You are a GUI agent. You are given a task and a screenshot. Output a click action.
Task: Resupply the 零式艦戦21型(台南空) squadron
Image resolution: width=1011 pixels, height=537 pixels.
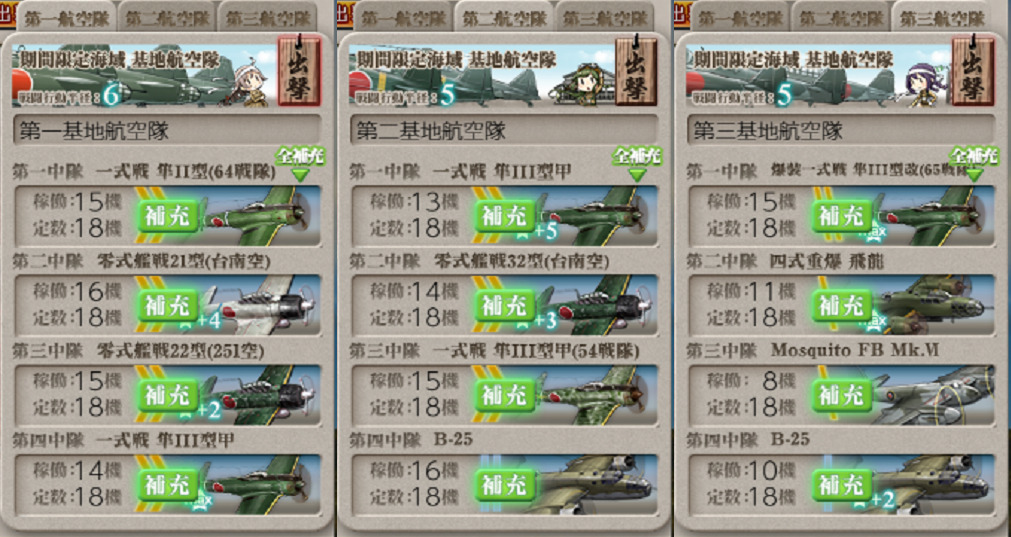click(x=168, y=305)
